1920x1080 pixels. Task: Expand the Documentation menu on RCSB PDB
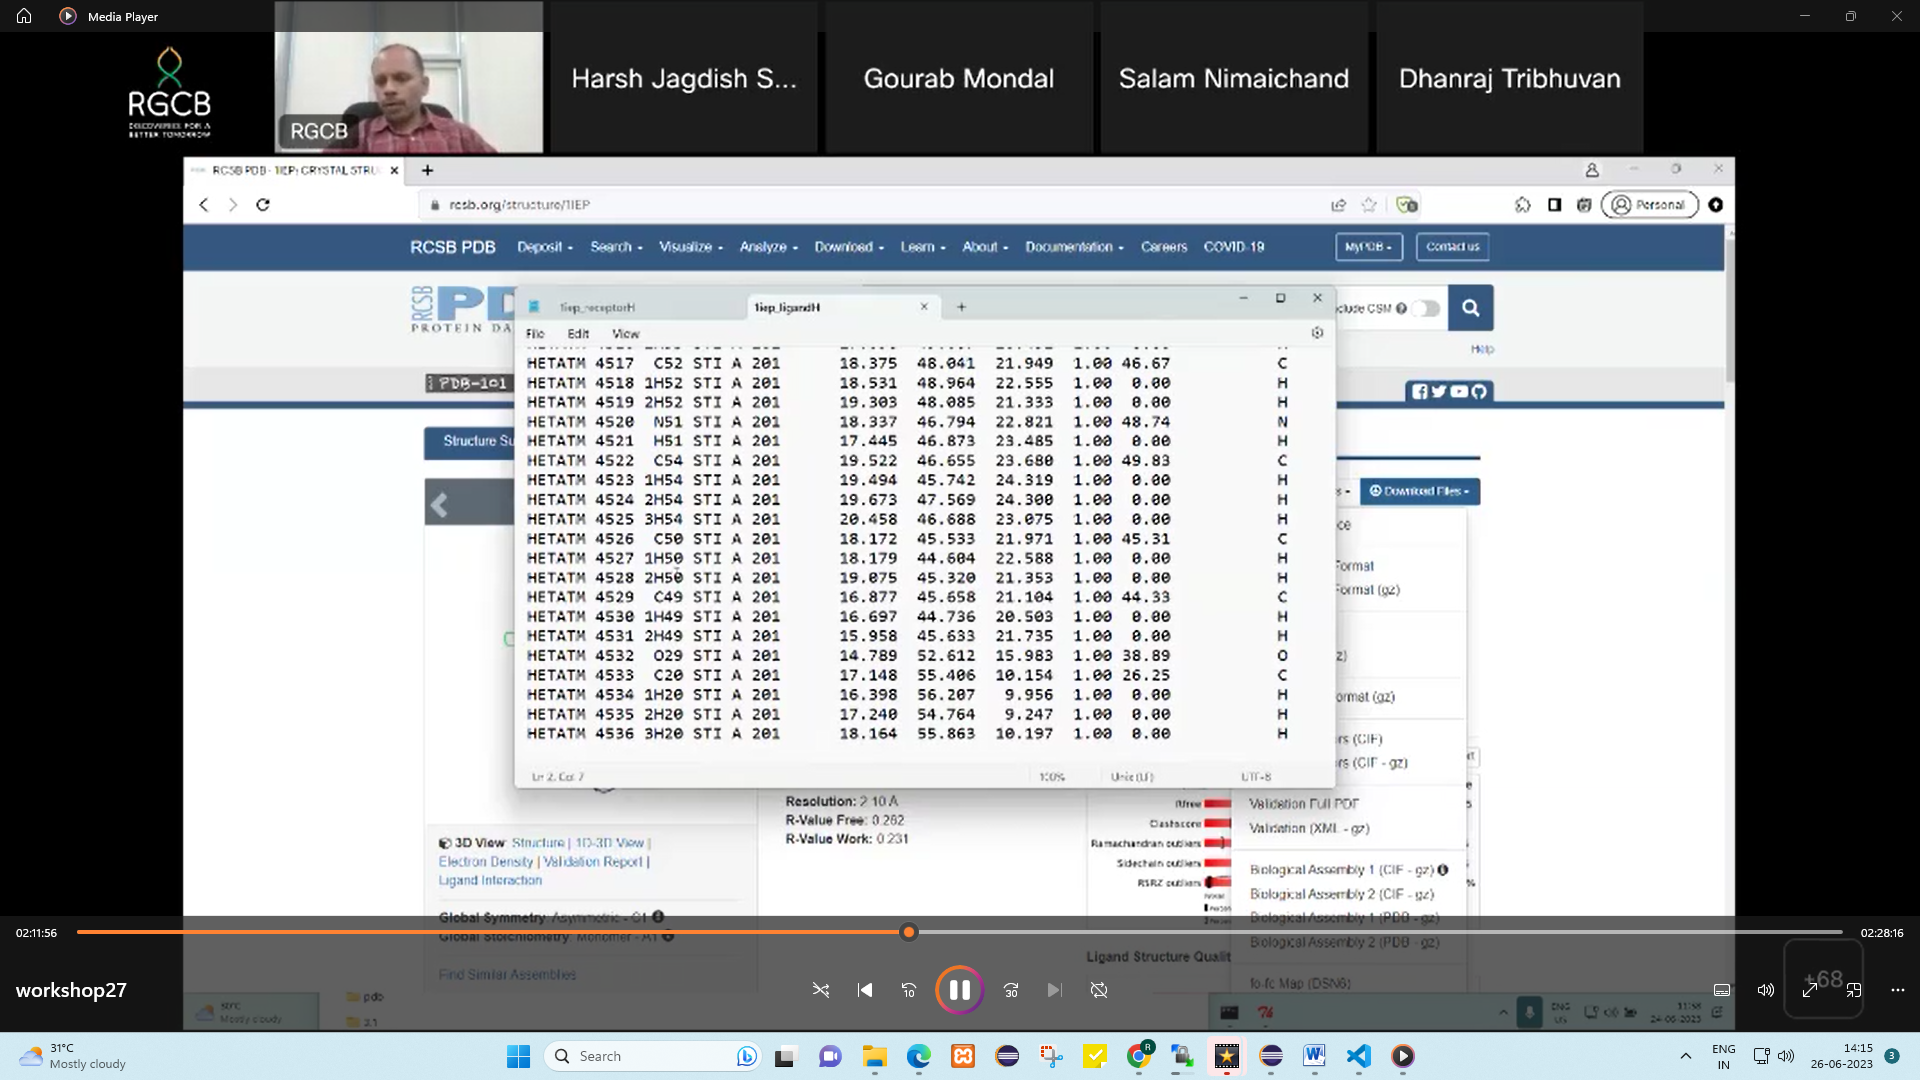(x=1075, y=247)
